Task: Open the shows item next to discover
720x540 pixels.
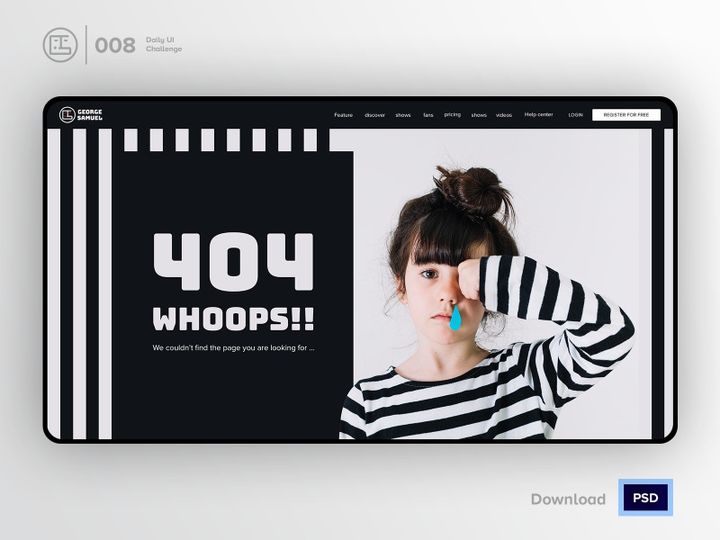Action: [x=403, y=115]
